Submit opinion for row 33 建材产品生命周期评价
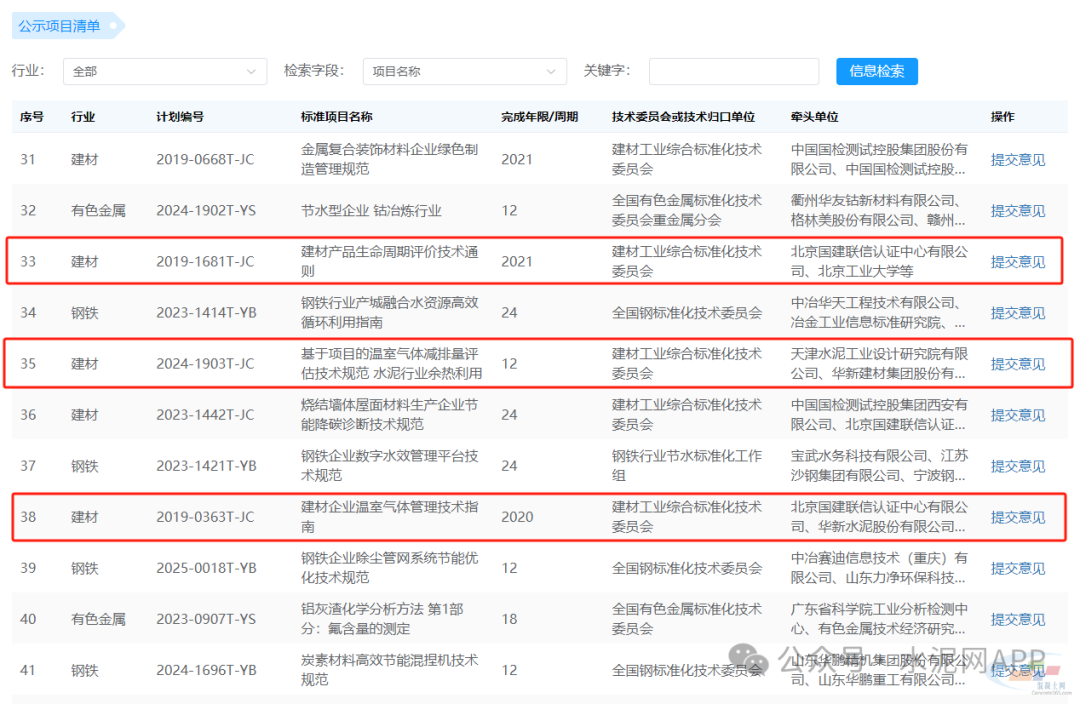The image size is (1080, 704). tap(1017, 262)
